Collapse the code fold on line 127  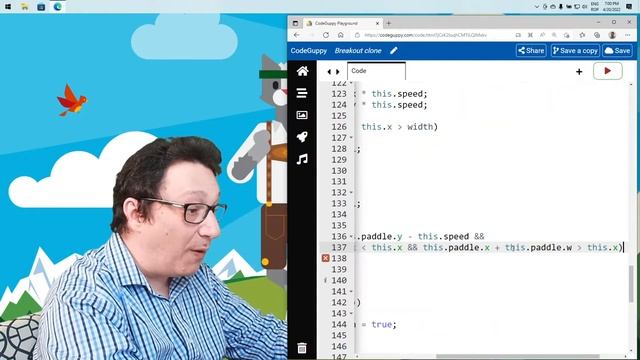point(351,138)
